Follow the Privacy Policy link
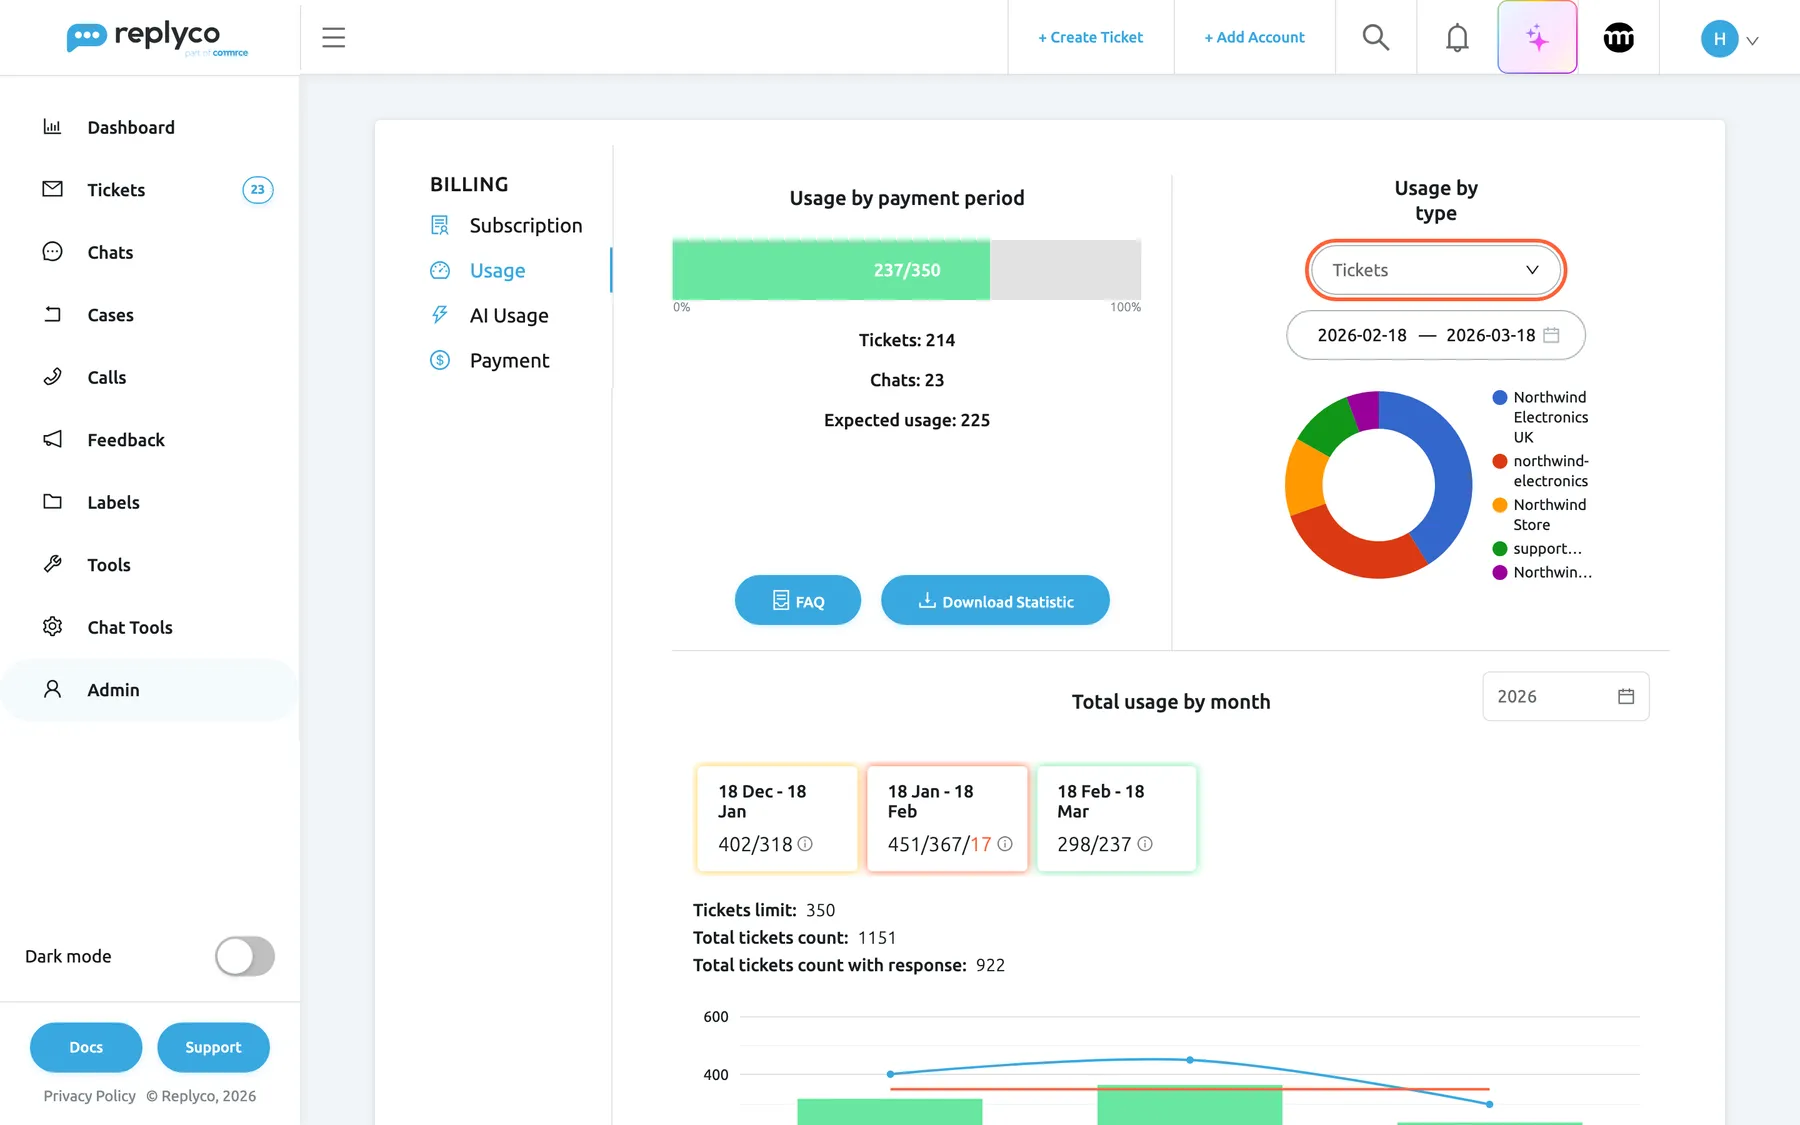Screen dimensions: 1800x1125 (90, 1096)
